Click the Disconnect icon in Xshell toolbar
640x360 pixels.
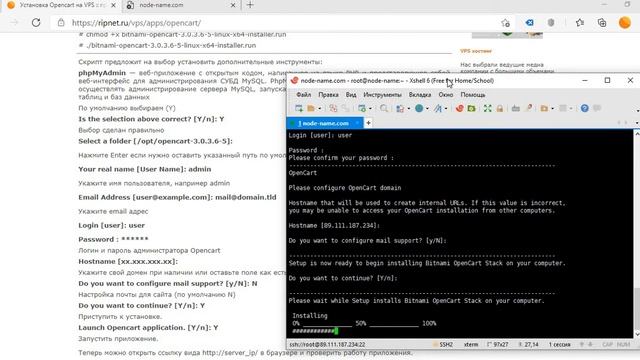click(333, 108)
